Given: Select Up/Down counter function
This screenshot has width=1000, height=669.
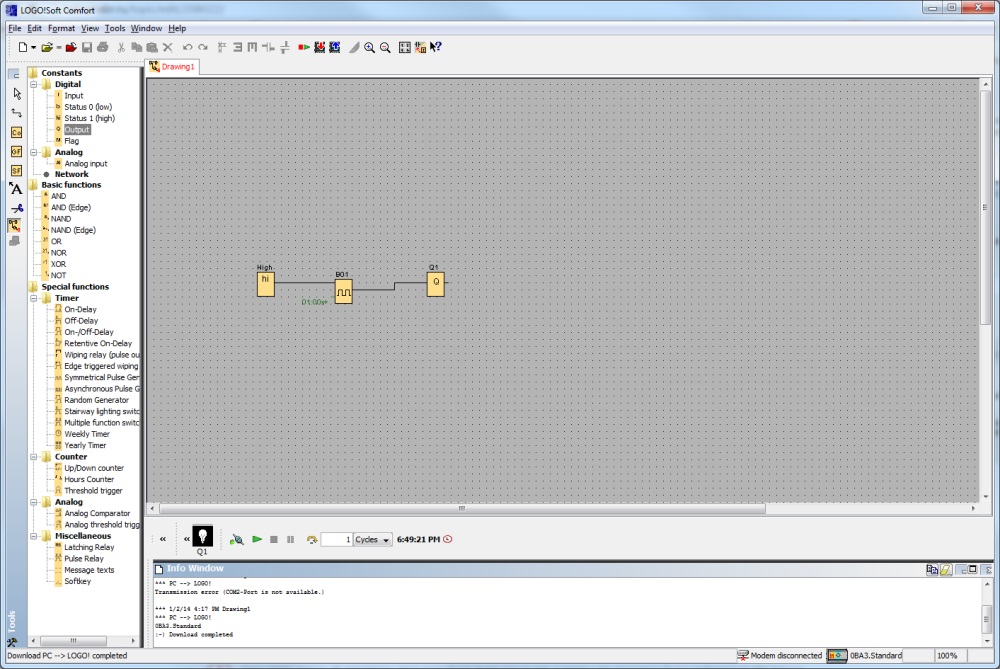Looking at the screenshot, I should (x=94, y=468).
